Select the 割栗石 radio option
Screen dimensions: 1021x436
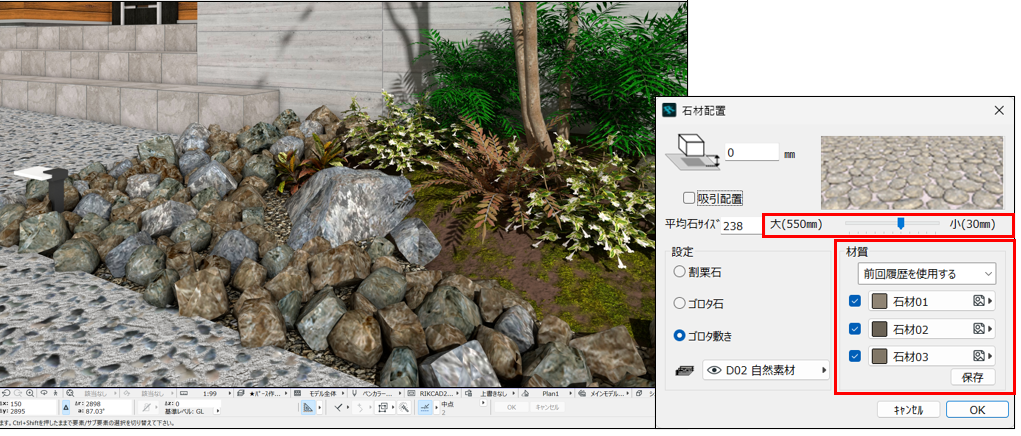680,271
